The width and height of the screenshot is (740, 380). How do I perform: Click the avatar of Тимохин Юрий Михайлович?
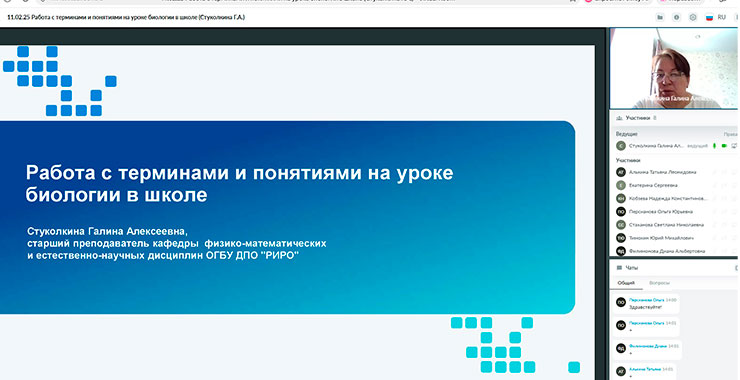point(621,238)
